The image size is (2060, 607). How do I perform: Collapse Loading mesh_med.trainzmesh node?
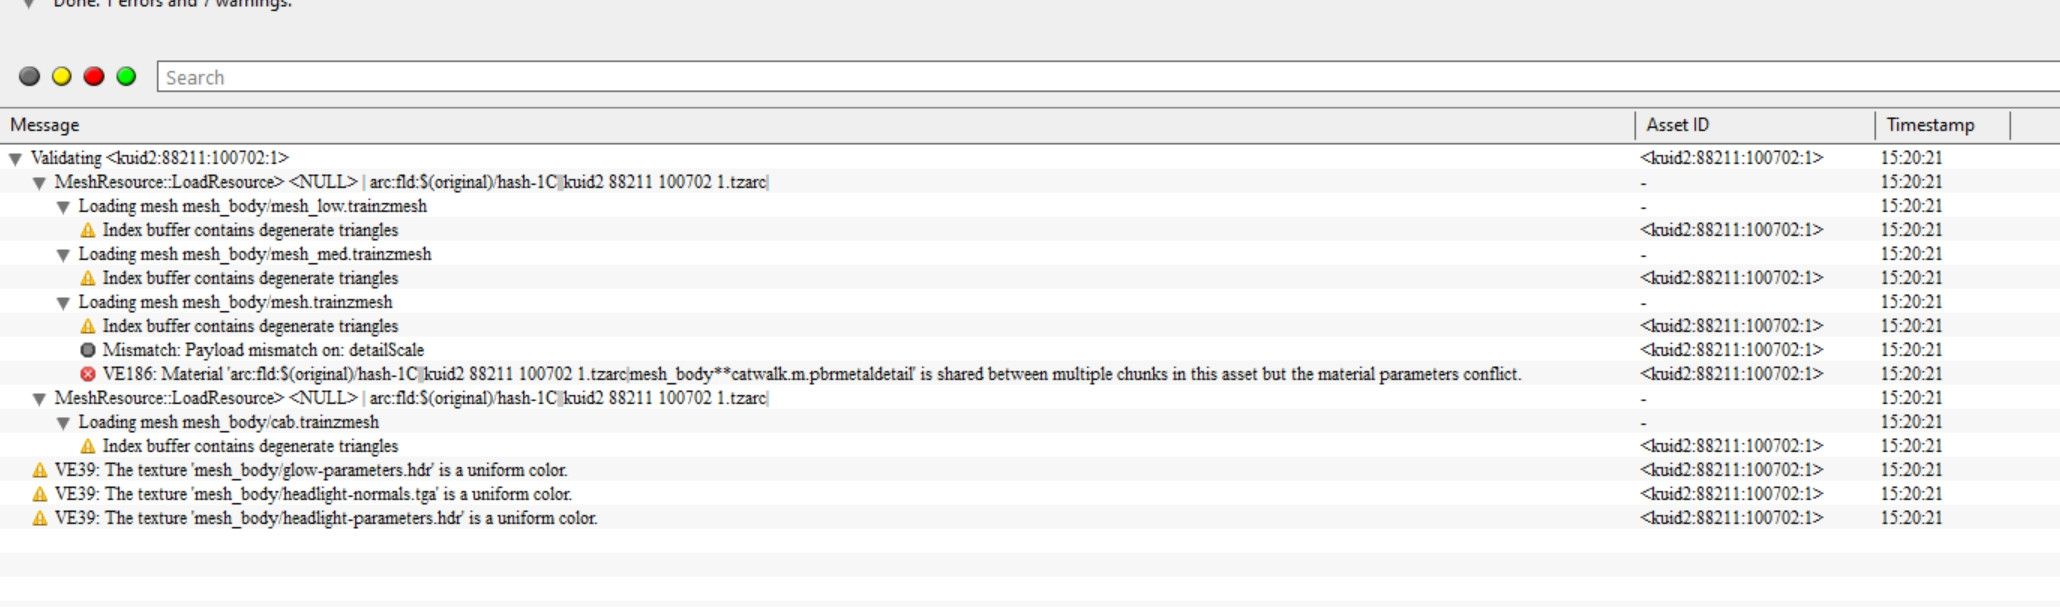(63, 255)
